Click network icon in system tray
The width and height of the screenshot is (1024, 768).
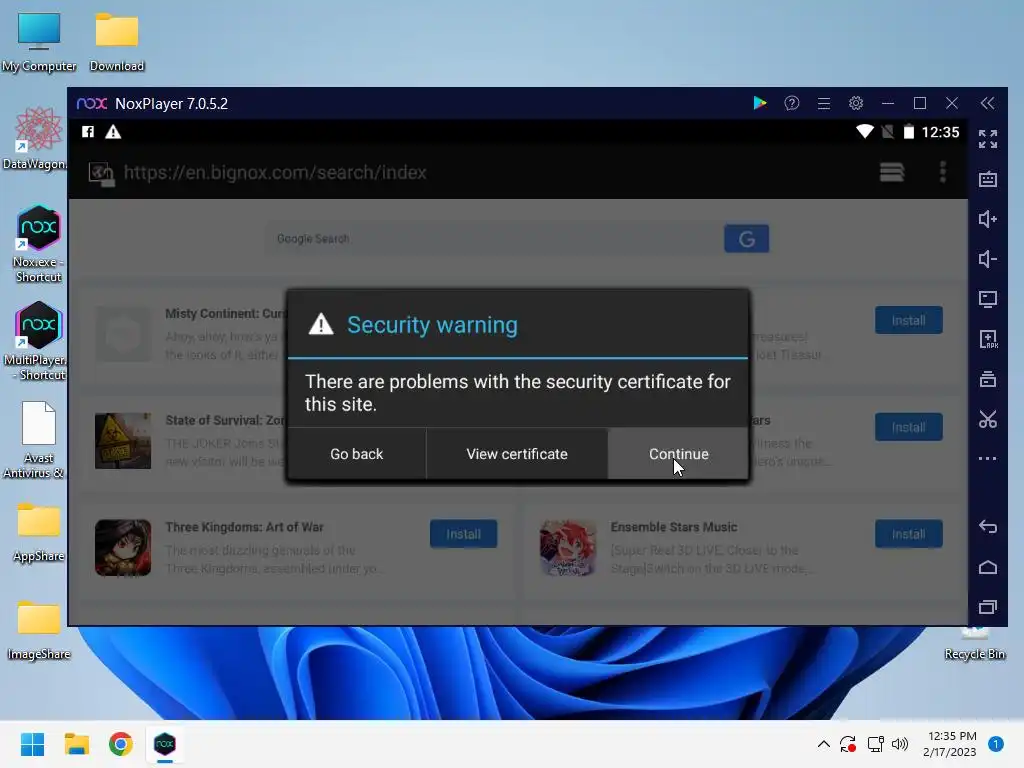(875, 744)
